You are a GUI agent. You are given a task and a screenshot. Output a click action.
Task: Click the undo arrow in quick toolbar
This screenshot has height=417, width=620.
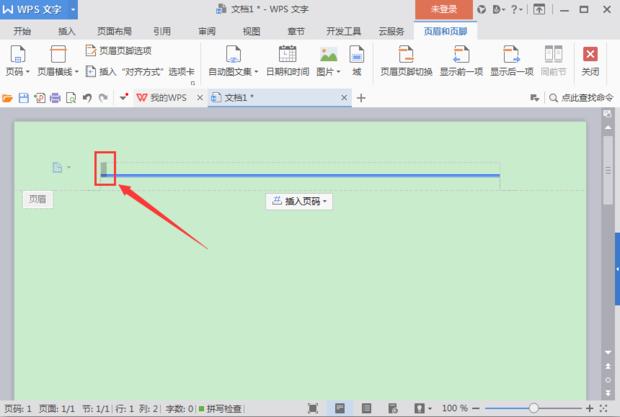pyautogui.click(x=87, y=98)
